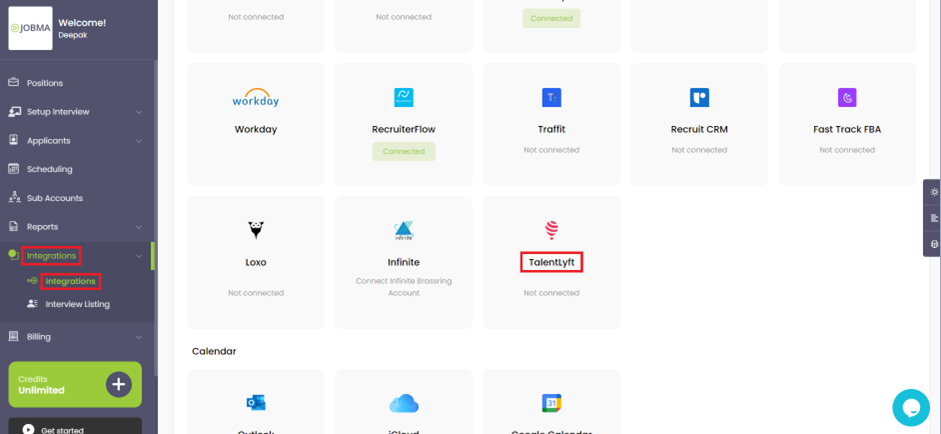Click the Fast Track FBA logo icon
The width and height of the screenshot is (941, 434).
[847, 97]
